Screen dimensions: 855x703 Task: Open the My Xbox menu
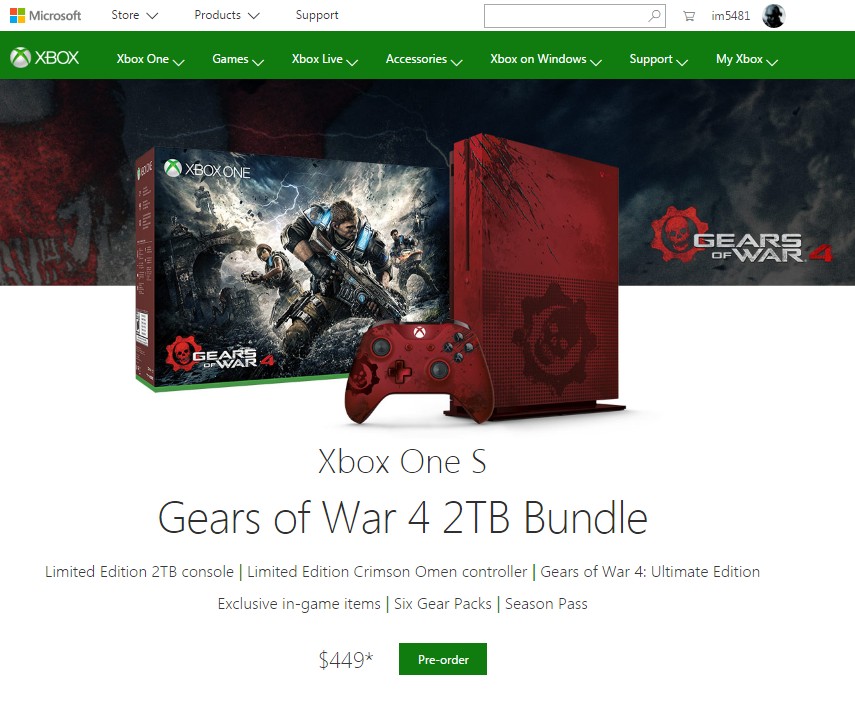pyautogui.click(x=746, y=59)
